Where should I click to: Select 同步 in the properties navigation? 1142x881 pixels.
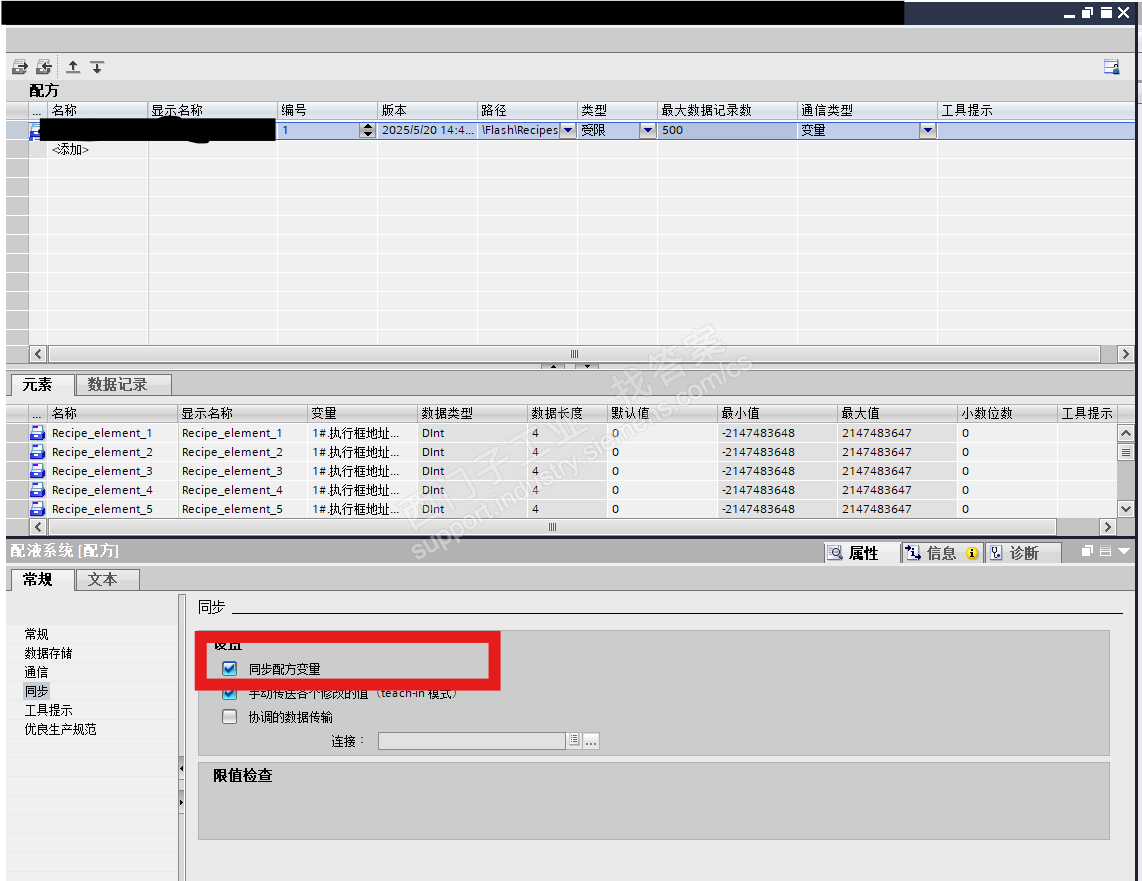(x=36, y=691)
